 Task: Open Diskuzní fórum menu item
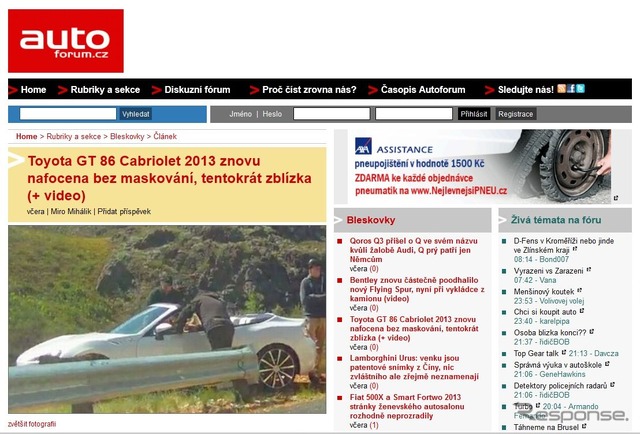pos(197,89)
